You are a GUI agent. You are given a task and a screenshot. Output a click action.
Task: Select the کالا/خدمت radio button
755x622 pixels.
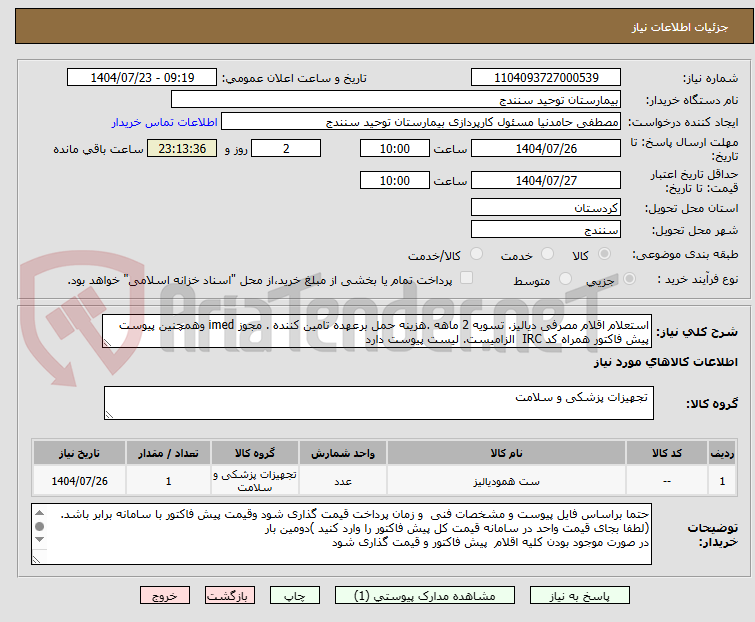tap(476, 254)
